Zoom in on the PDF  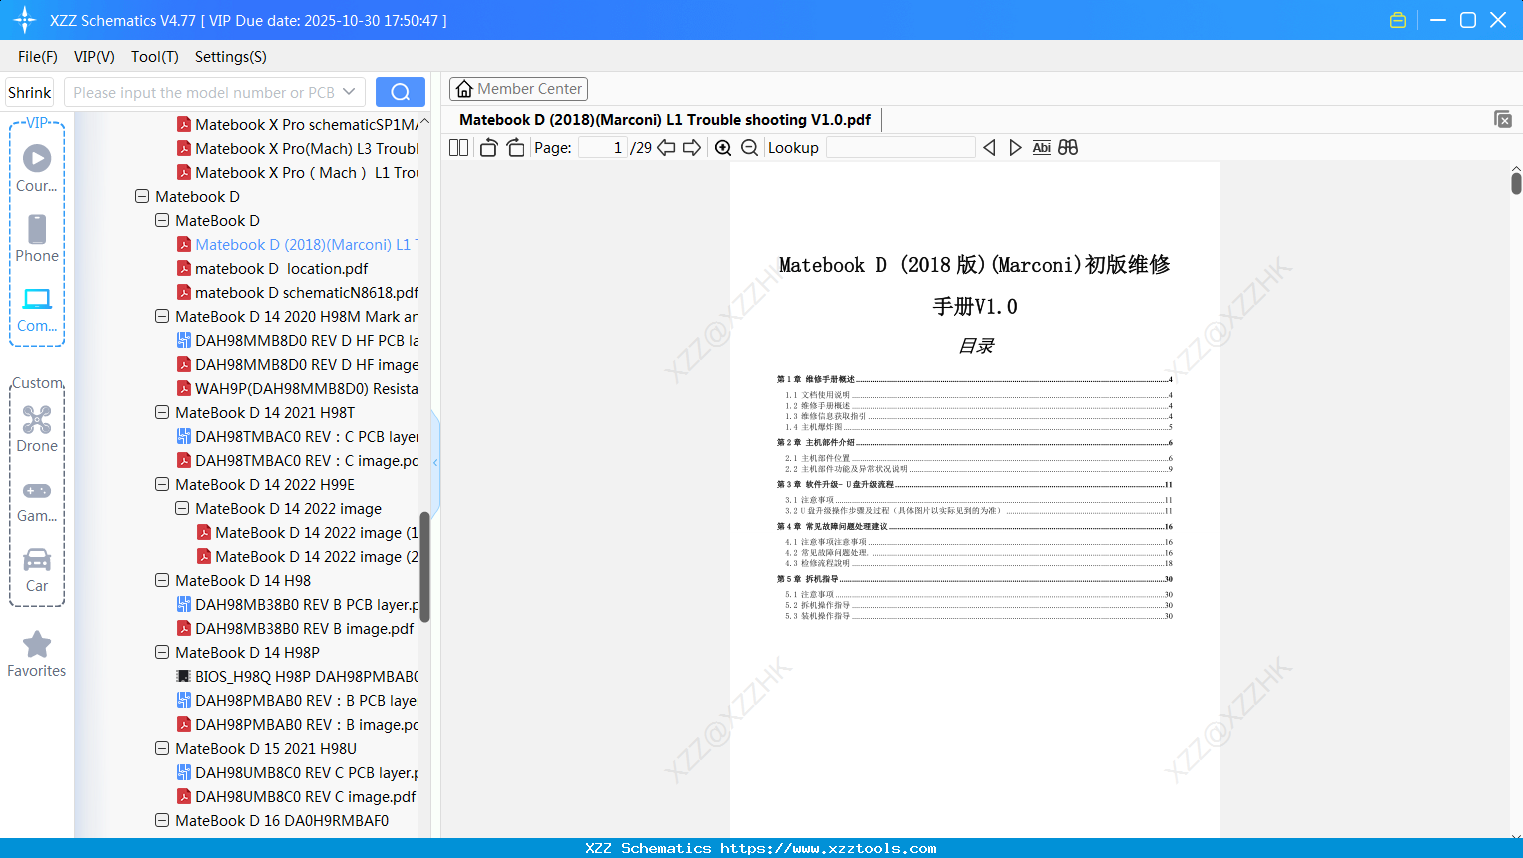[723, 148]
